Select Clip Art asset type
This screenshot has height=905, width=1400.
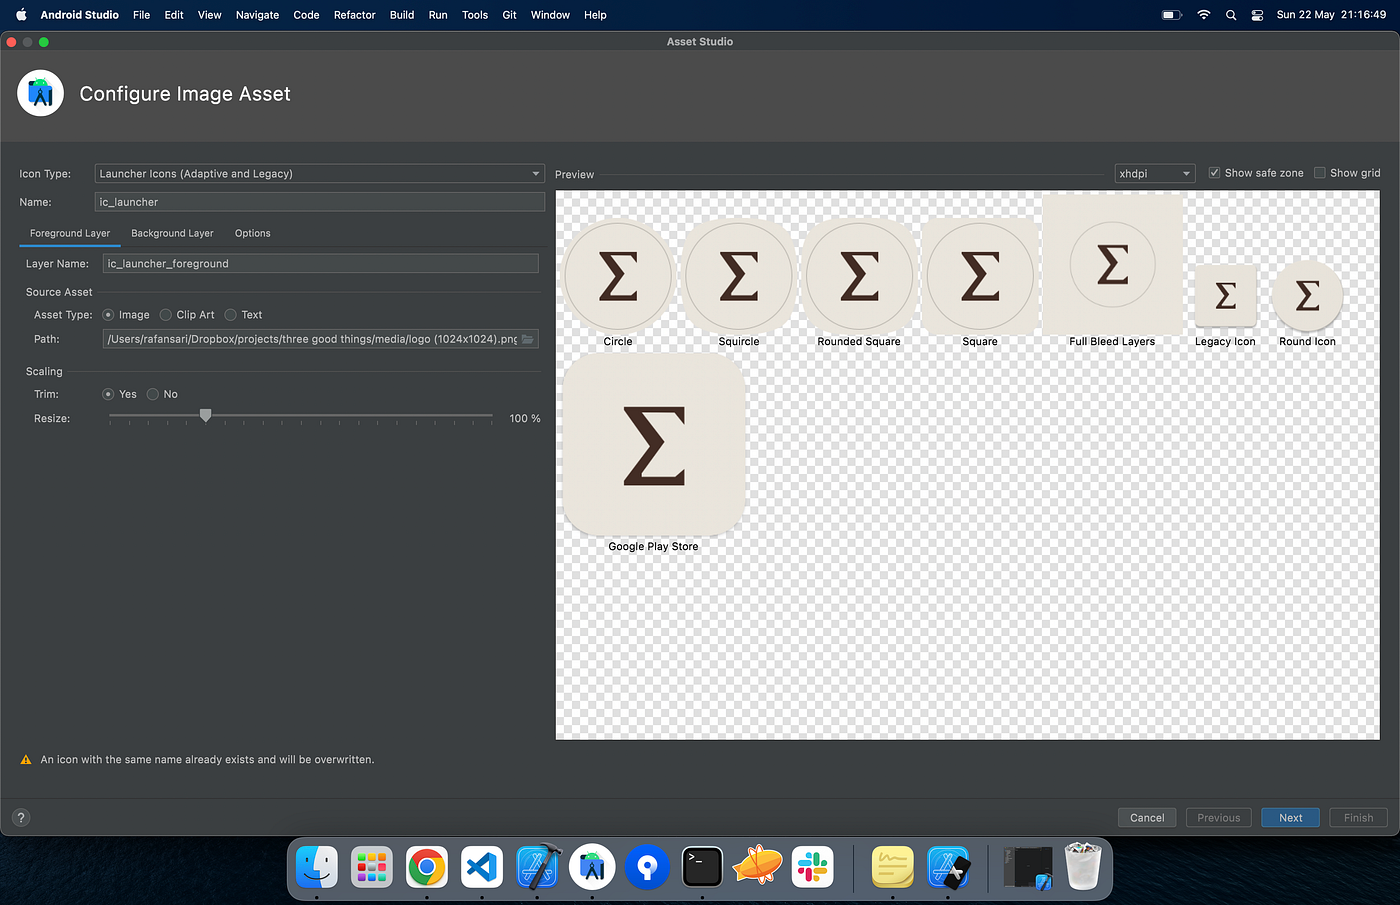point(166,315)
